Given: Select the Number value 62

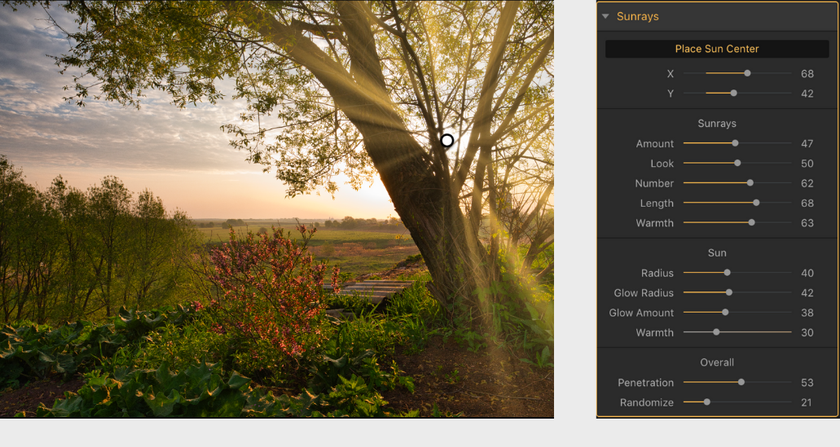Looking at the screenshot, I should coord(807,183).
